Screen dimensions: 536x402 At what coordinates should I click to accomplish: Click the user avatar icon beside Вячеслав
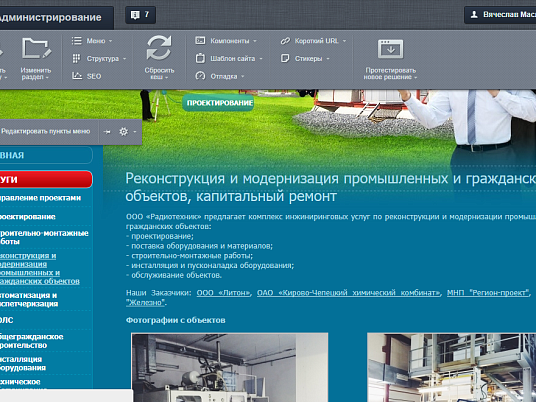[x=474, y=15]
